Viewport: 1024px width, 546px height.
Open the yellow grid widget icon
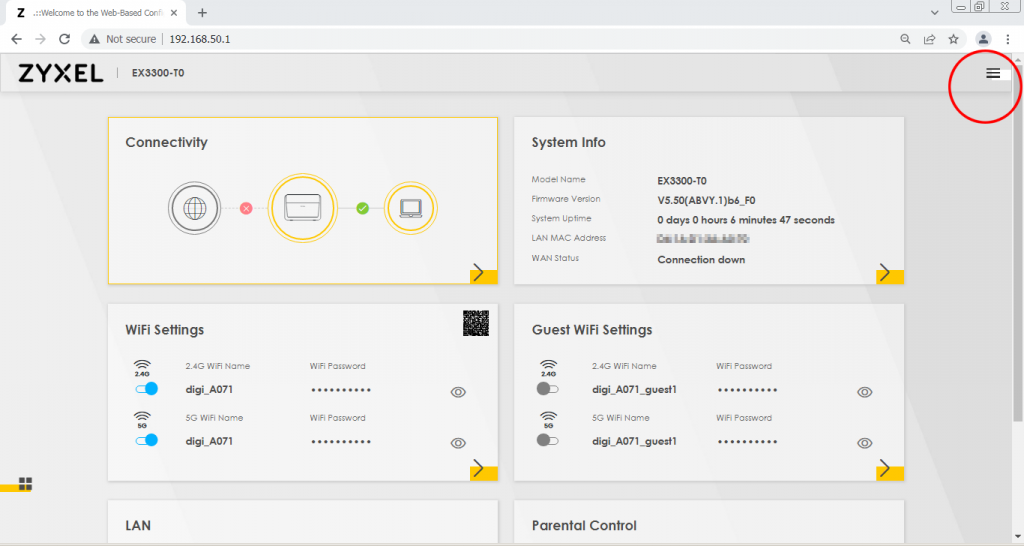click(25, 484)
